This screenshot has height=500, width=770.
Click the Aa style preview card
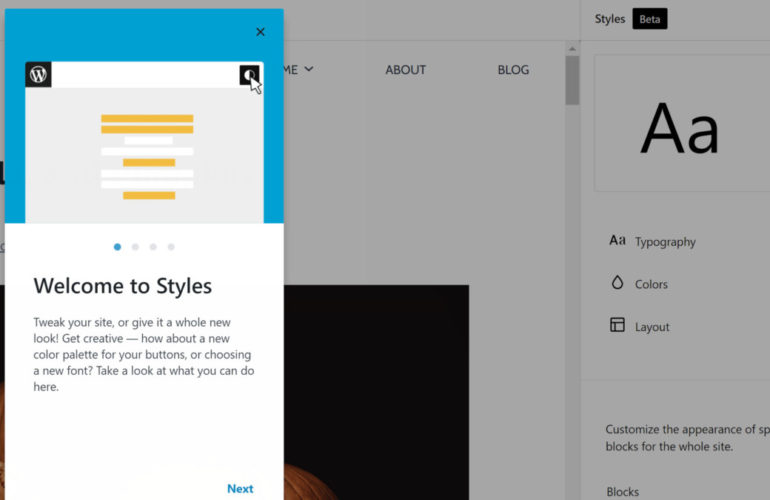[x=681, y=122]
